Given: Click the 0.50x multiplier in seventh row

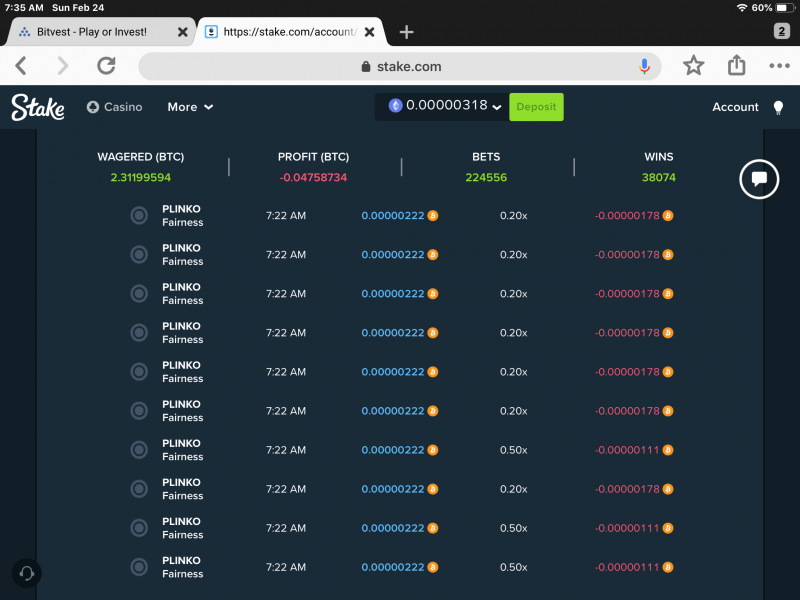Looking at the screenshot, I should click(x=513, y=450).
